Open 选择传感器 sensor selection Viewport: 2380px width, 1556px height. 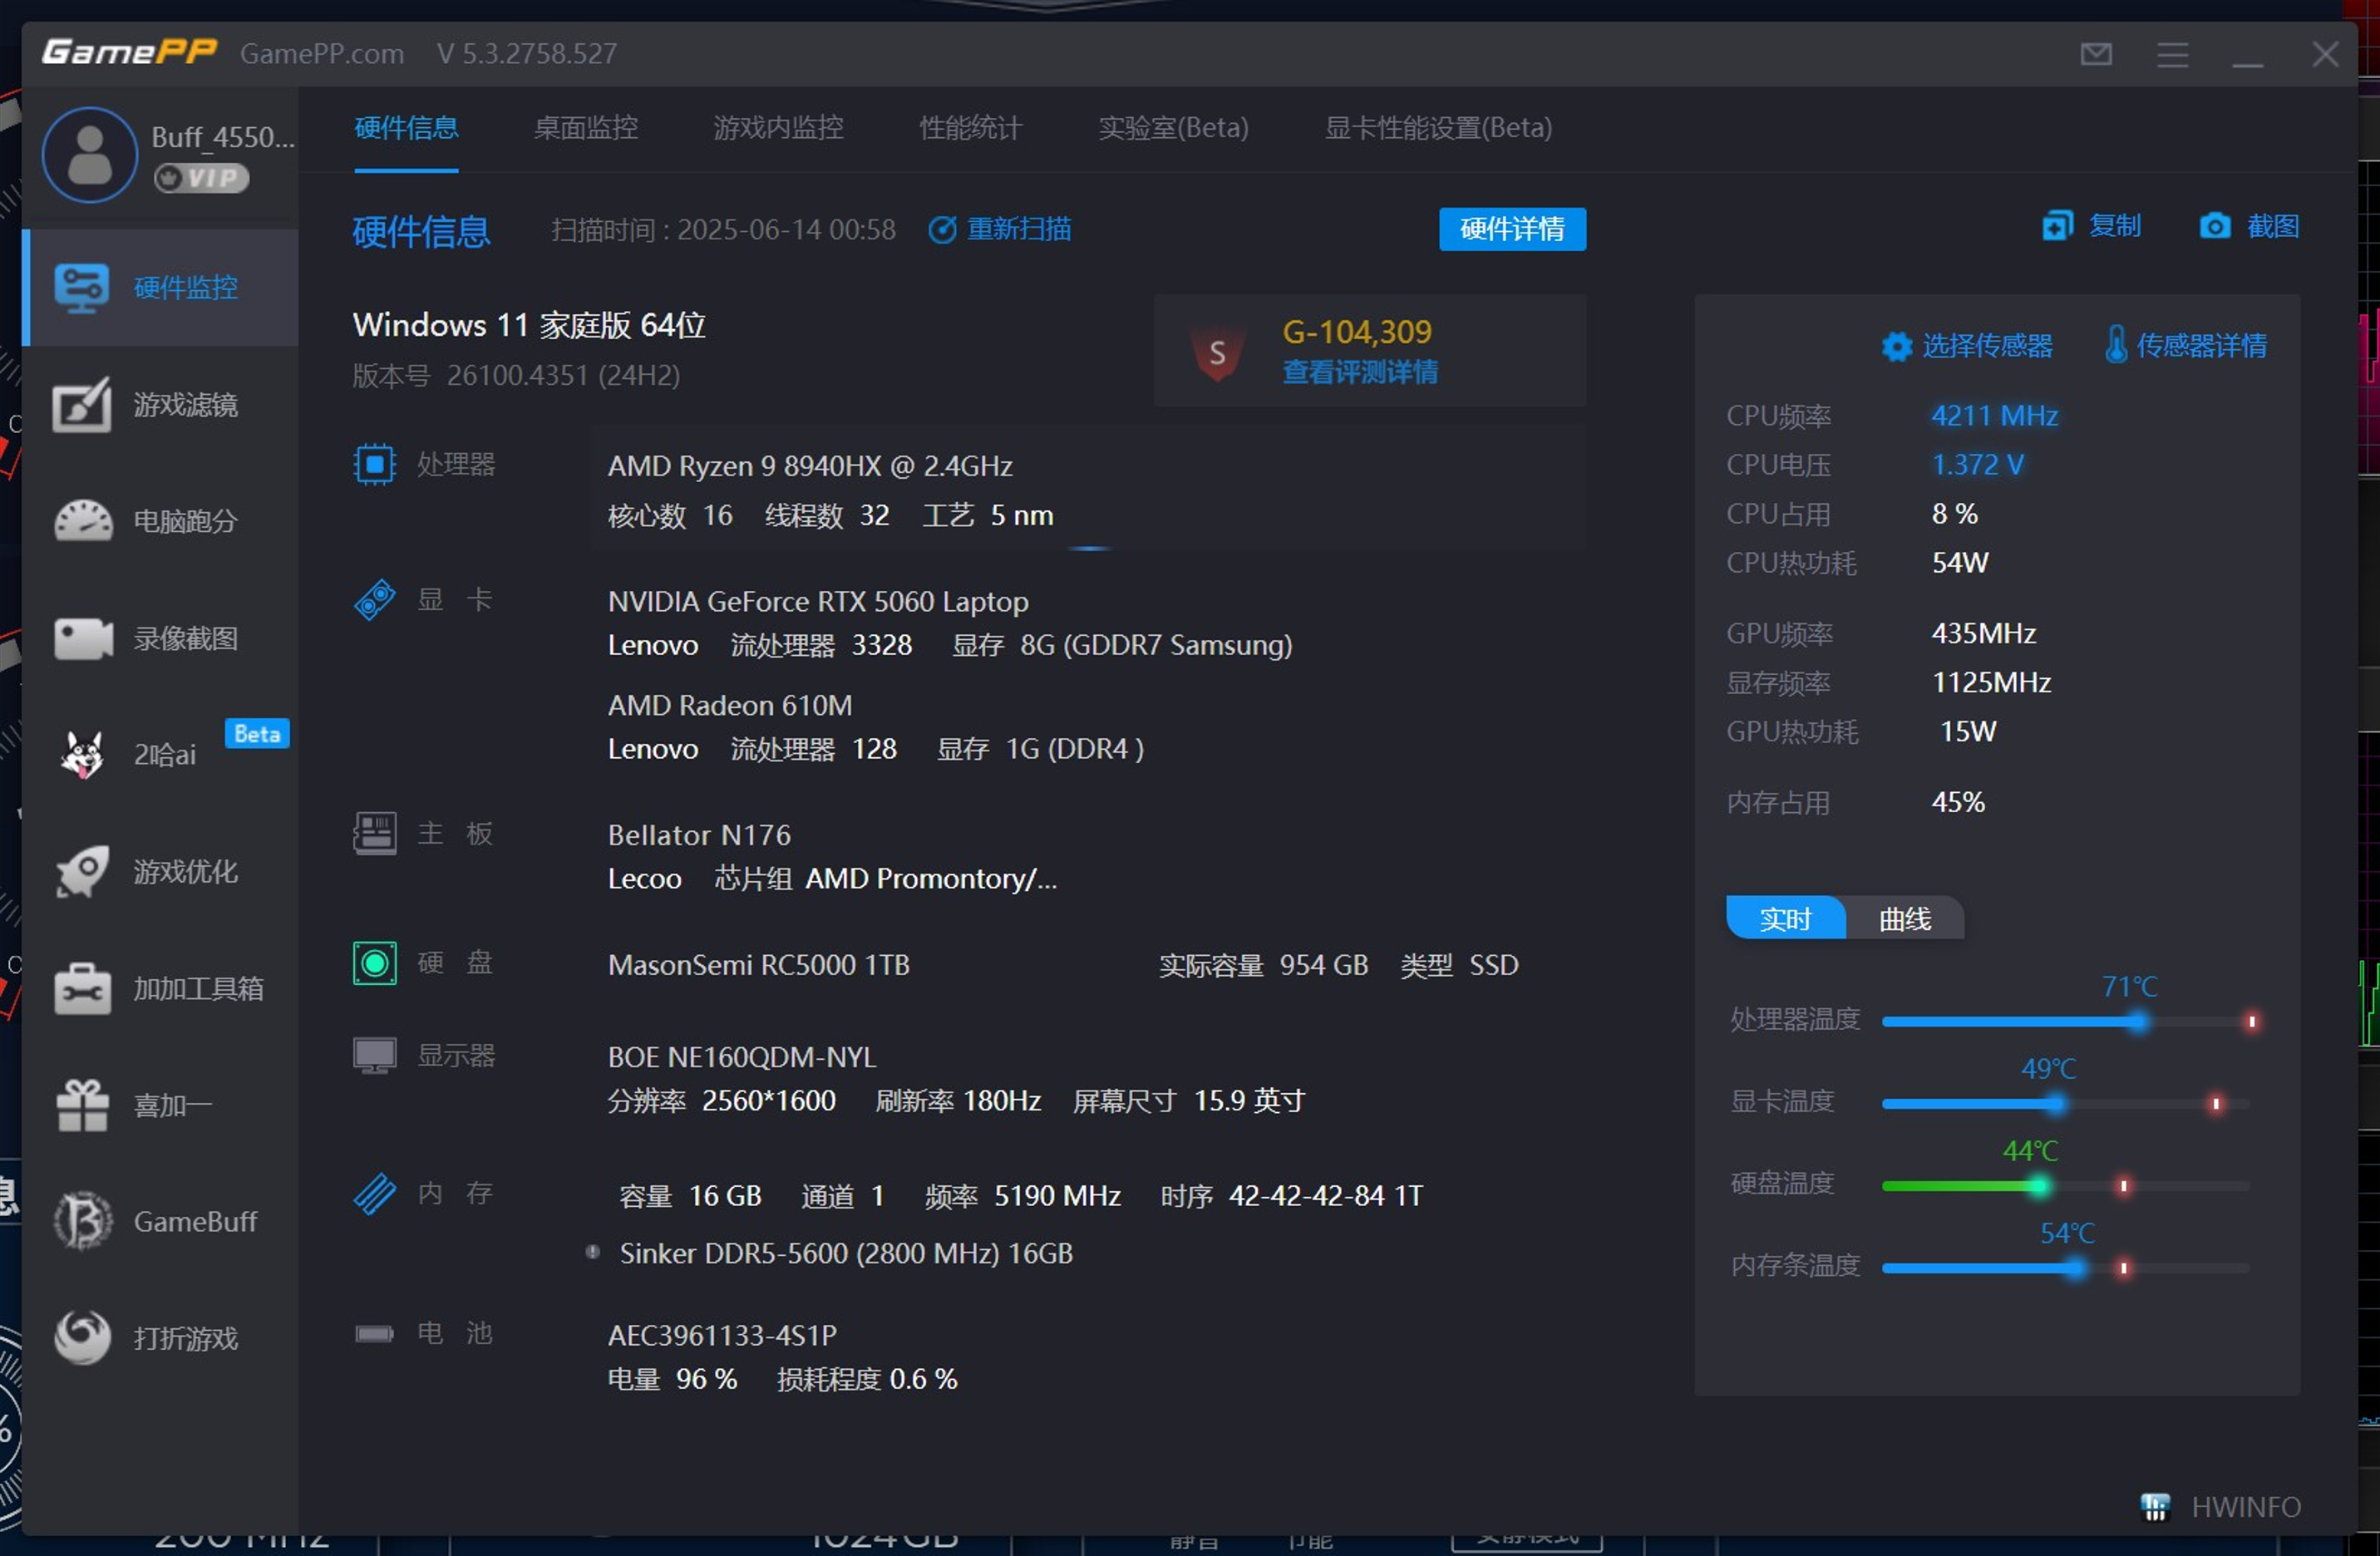click(x=1966, y=346)
